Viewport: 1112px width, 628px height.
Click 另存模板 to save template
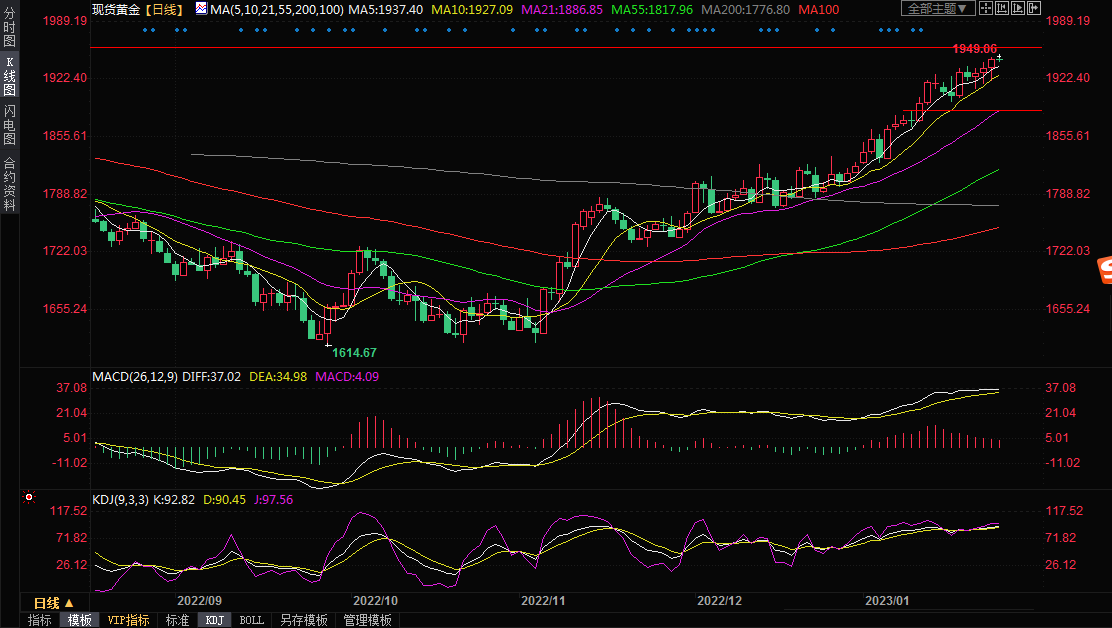[303, 620]
